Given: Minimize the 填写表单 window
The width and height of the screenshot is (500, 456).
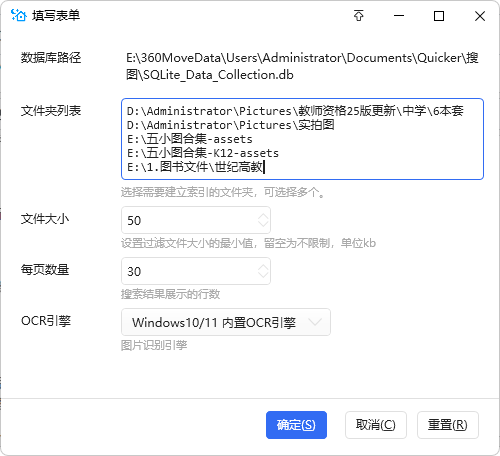Looking at the screenshot, I should tap(399, 16).
